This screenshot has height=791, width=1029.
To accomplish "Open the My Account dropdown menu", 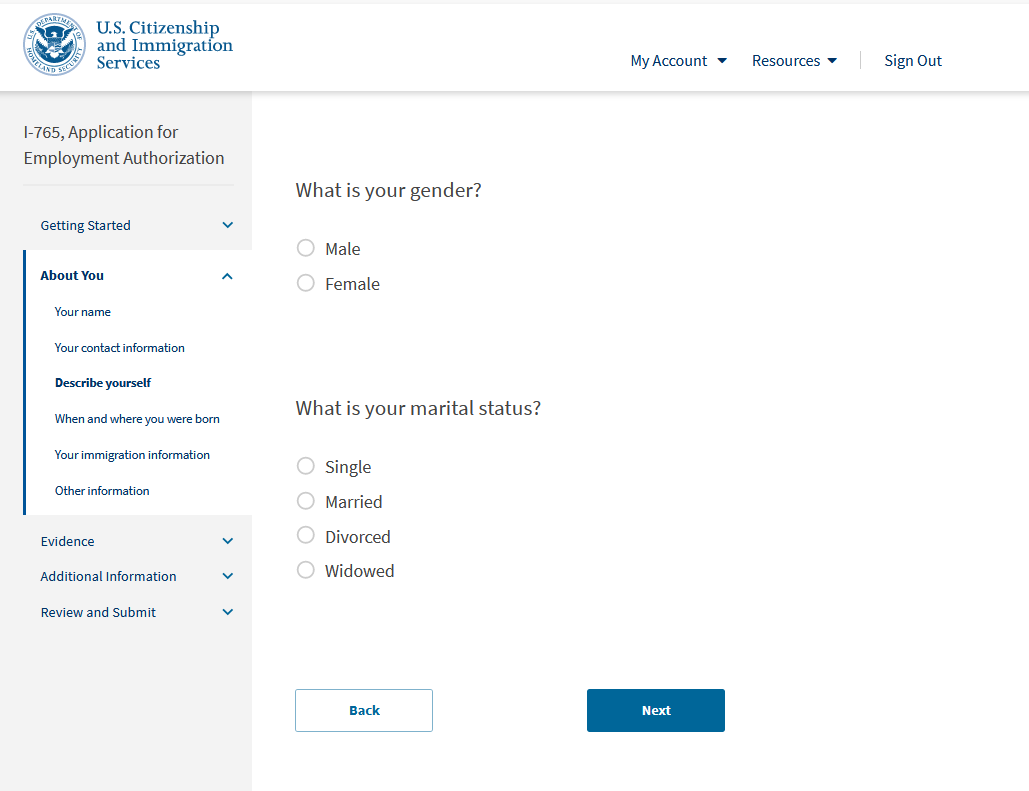I will (678, 61).
